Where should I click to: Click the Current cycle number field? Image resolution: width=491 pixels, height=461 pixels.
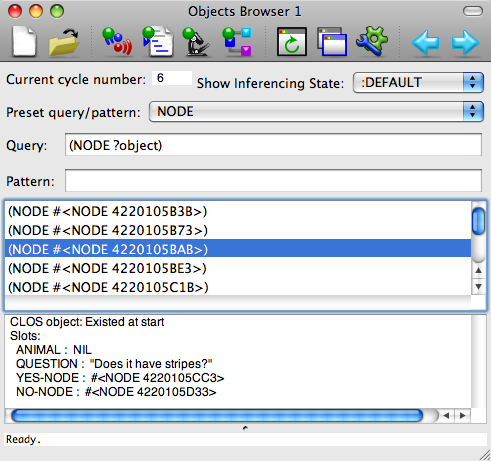pos(172,78)
